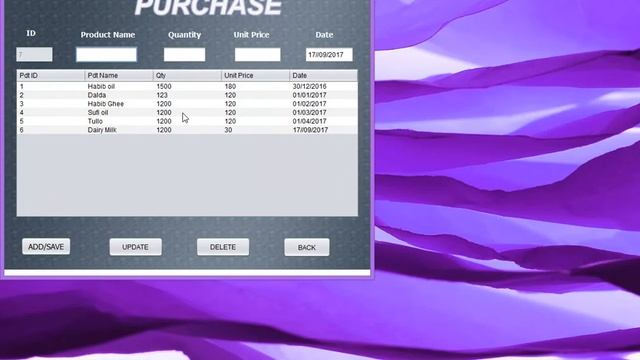Image resolution: width=640 pixels, height=360 pixels.
Task: Select the Date column header
Action: 323,76
